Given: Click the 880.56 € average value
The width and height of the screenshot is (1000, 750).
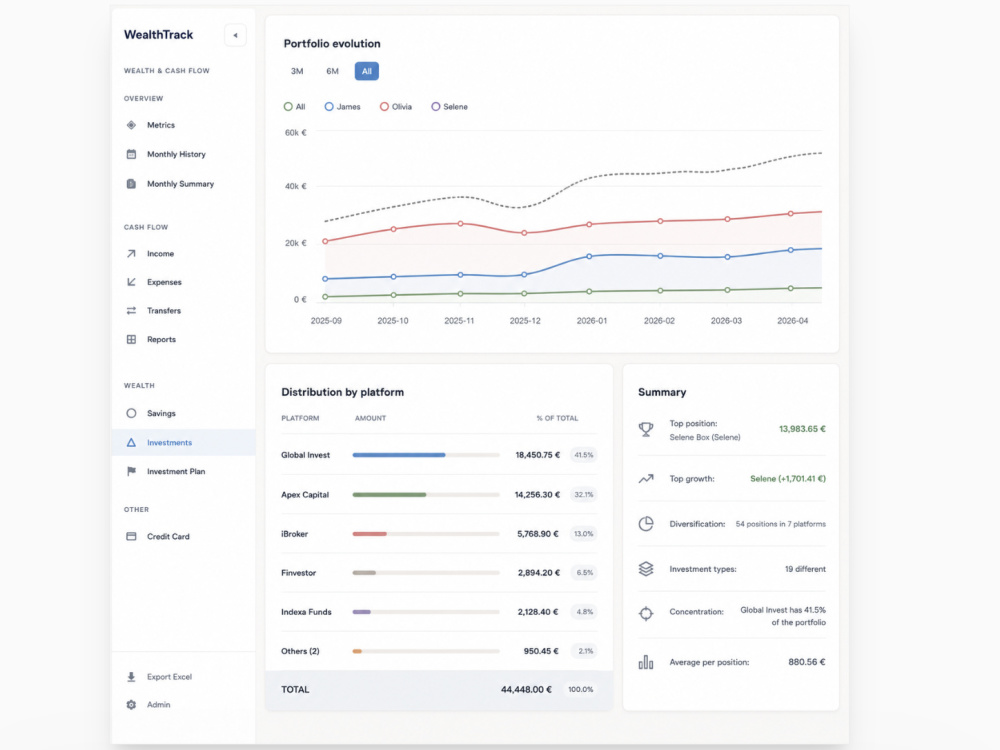Looking at the screenshot, I should click(x=807, y=662).
